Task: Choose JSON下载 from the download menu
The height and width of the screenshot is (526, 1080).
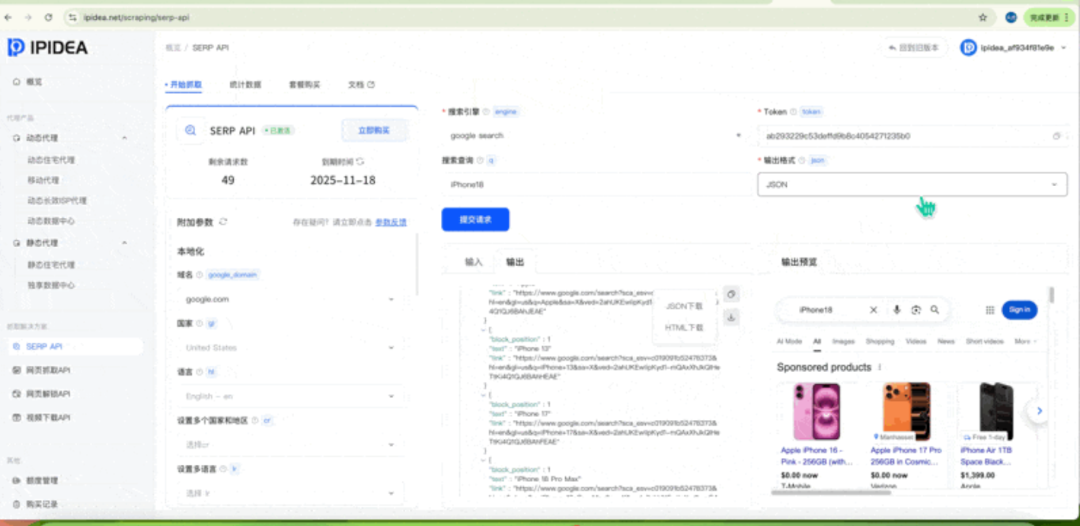Action: pos(684,306)
